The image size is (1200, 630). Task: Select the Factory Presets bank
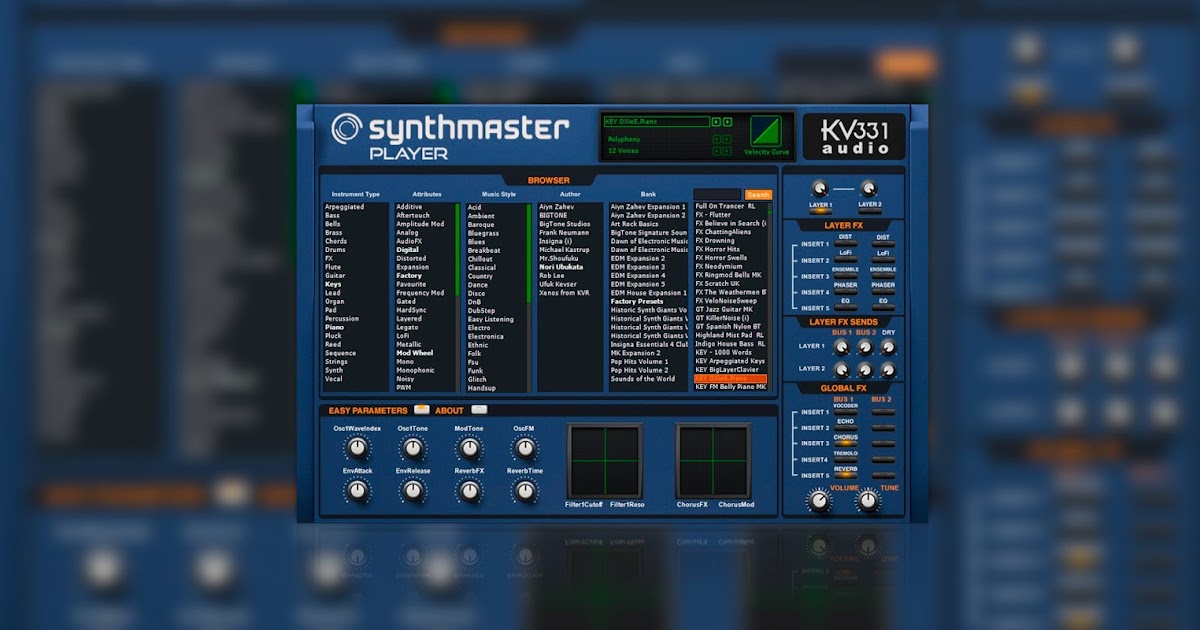(x=636, y=300)
